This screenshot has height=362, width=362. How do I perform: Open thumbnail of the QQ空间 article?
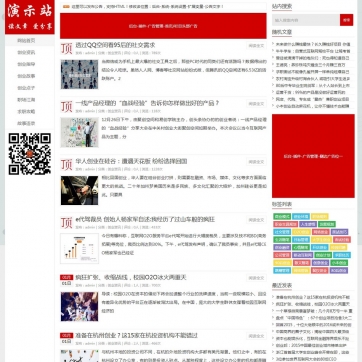point(79,74)
